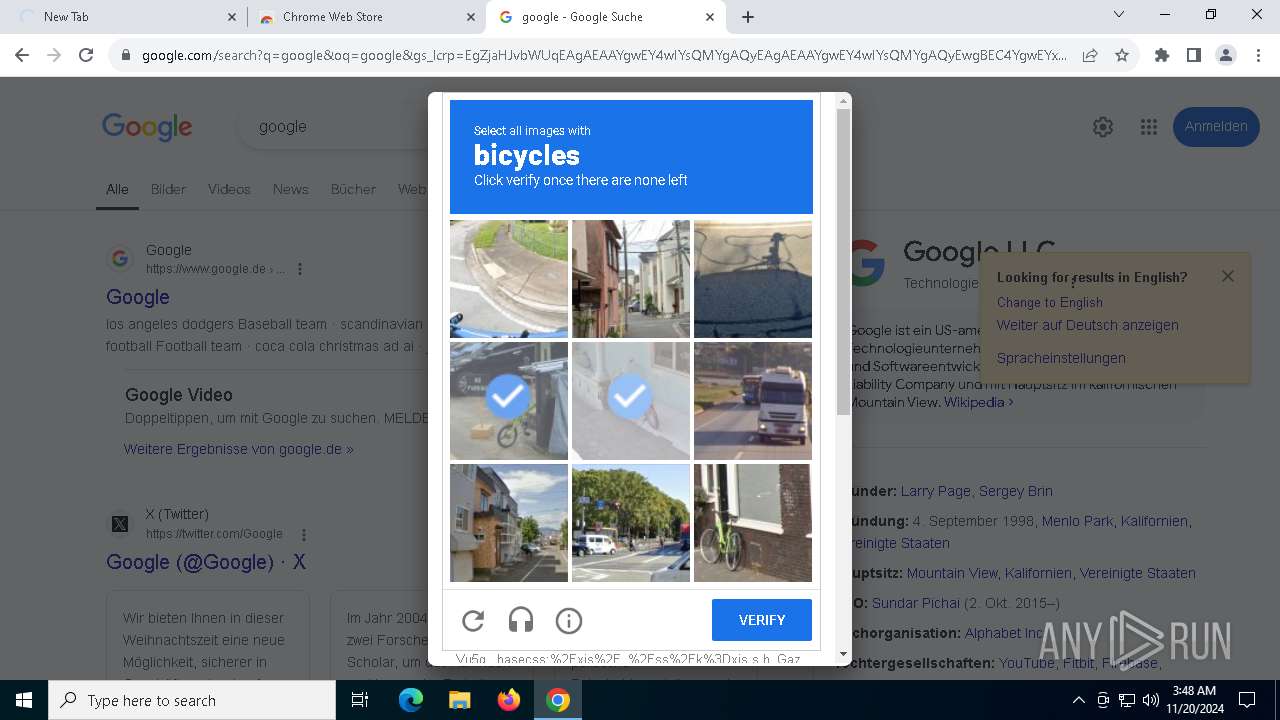Reload the page in Chrome
Viewport: 1280px width, 720px height.
86,56
